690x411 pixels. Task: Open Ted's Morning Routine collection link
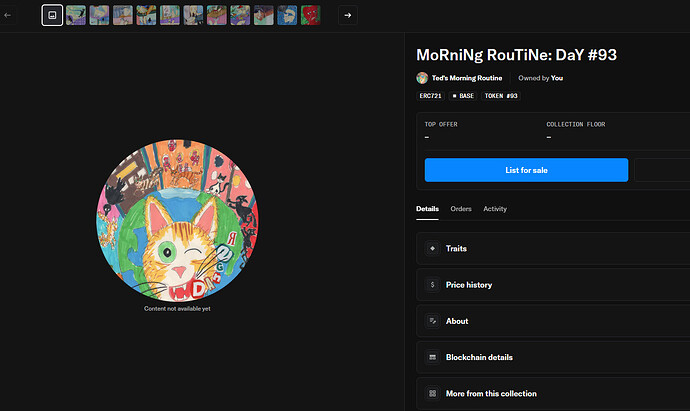tap(467, 78)
